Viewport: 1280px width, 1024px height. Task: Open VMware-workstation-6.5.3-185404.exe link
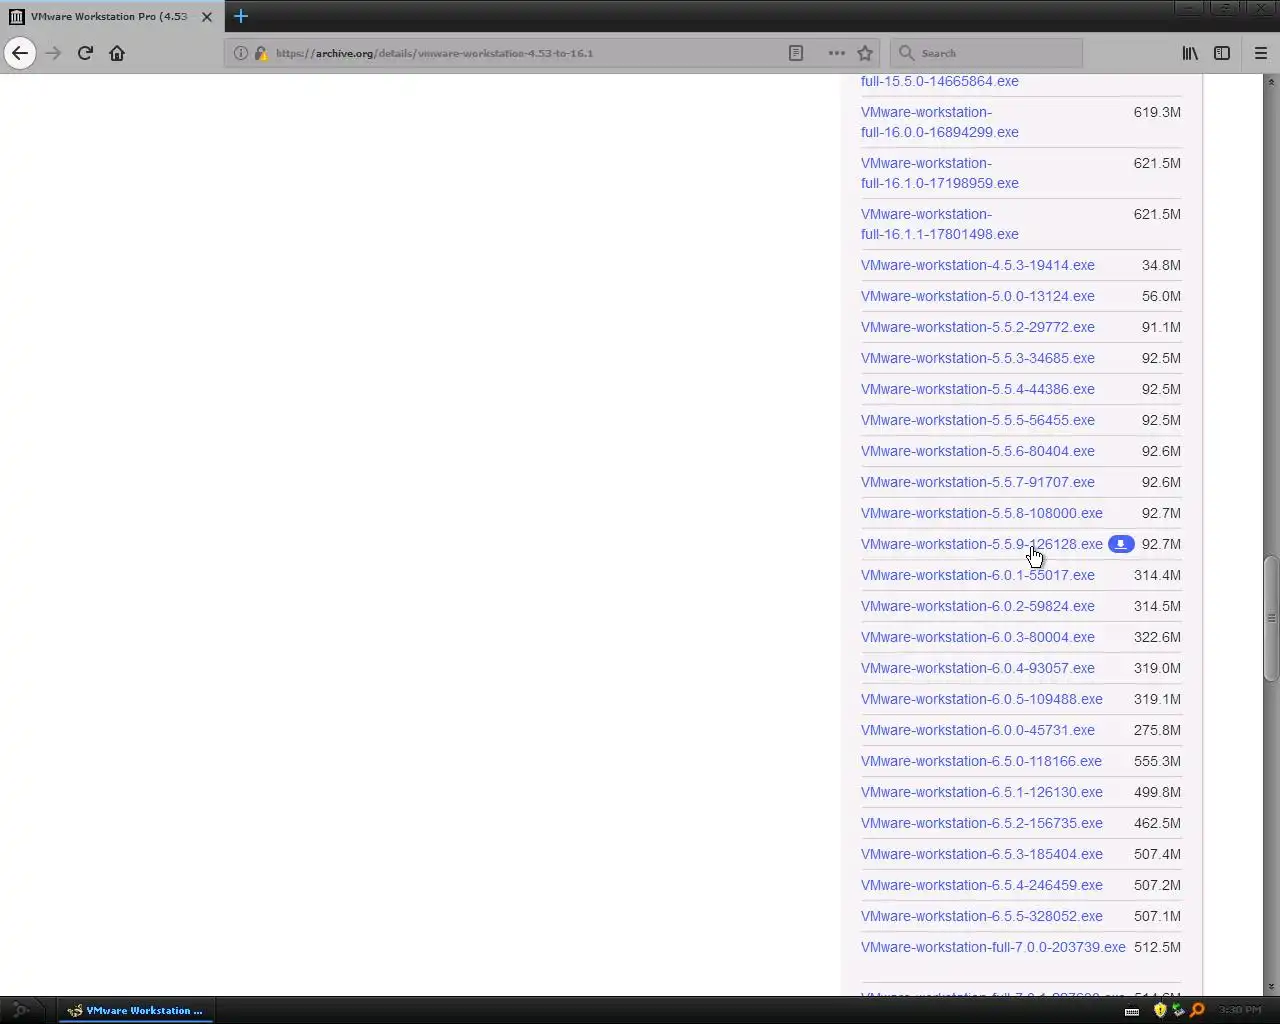click(x=982, y=854)
